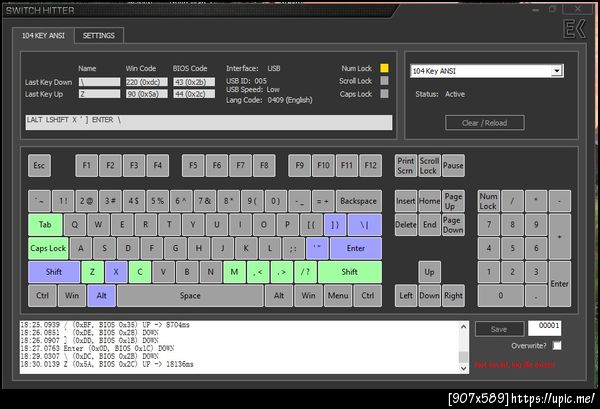Click the green Tab key tile
Screen dimensions: 600x409
(x=45, y=225)
